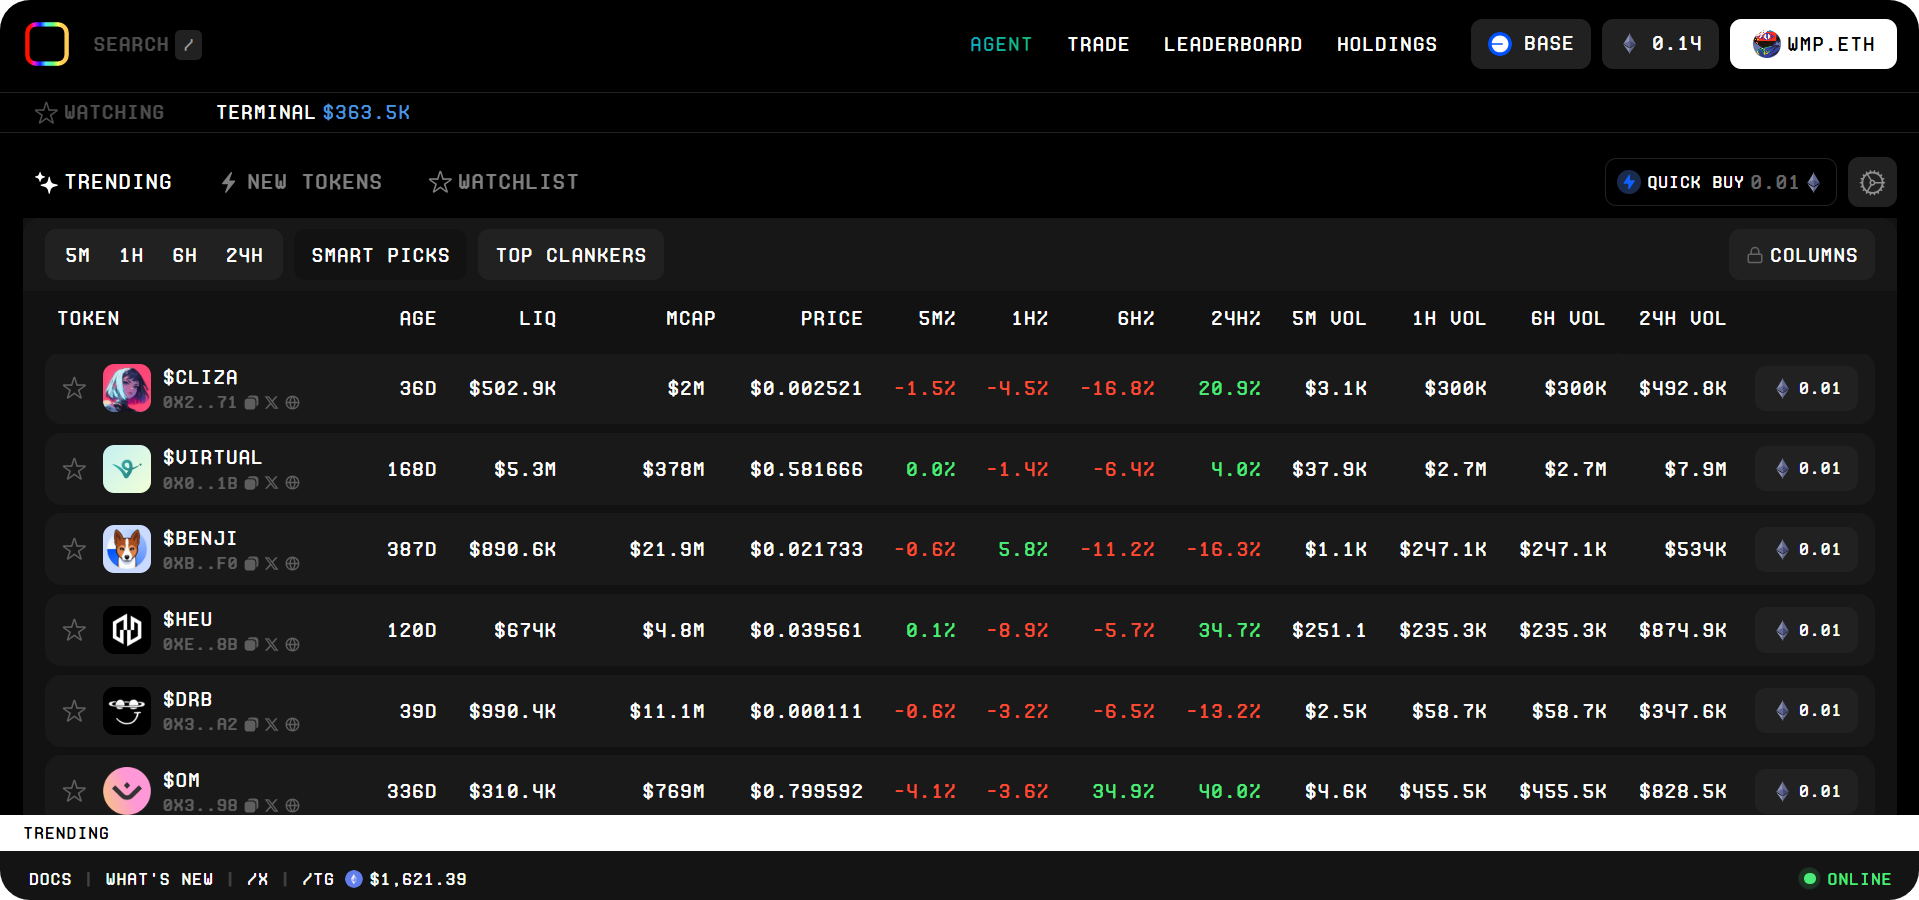The width and height of the screenshot is (1919, 900).
Task: Toggle the watchlist star for $DRB
Action: point(74,711)
